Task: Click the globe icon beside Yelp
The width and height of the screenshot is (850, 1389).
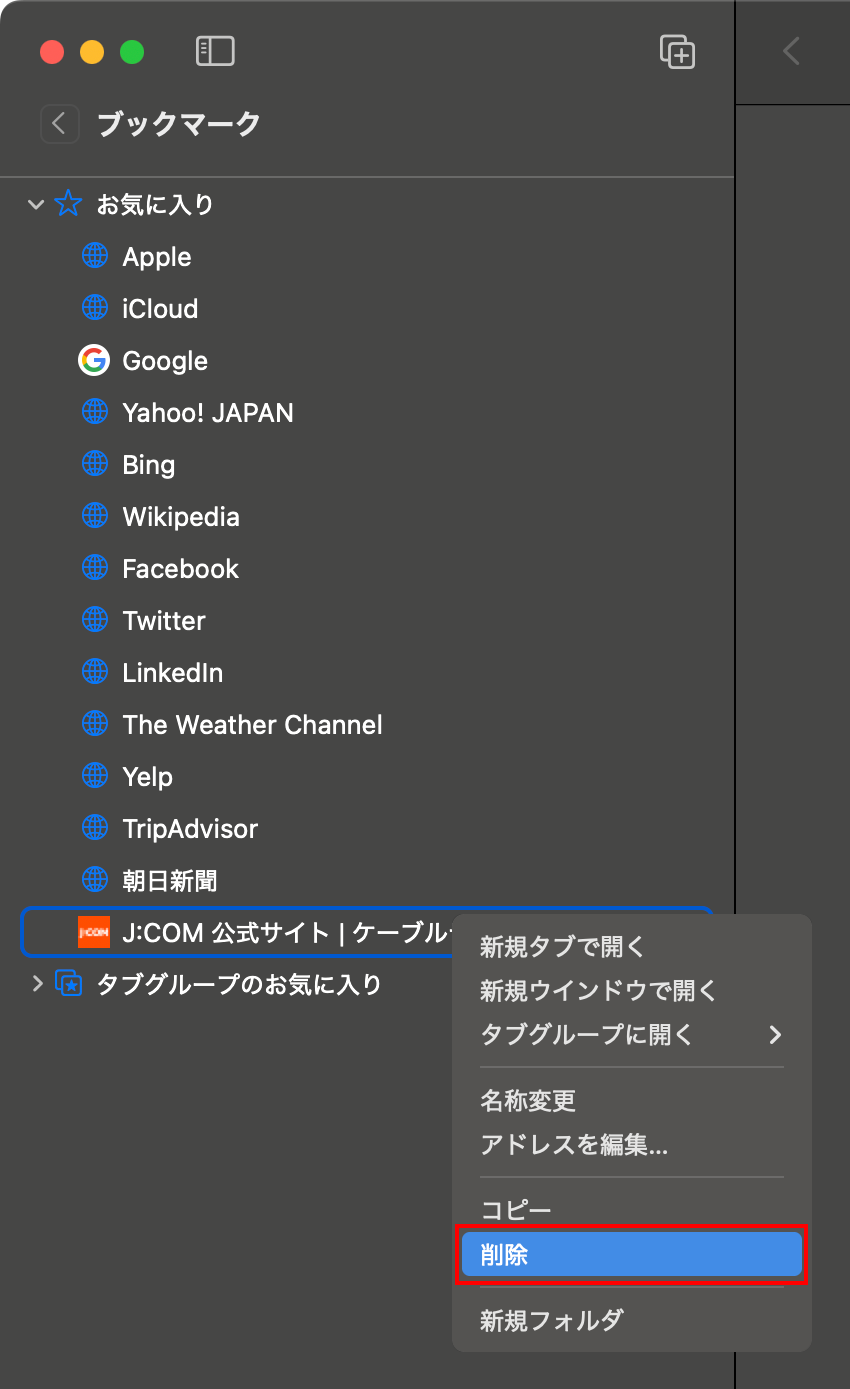Action: pyautogui.click(x=94, y=776)
